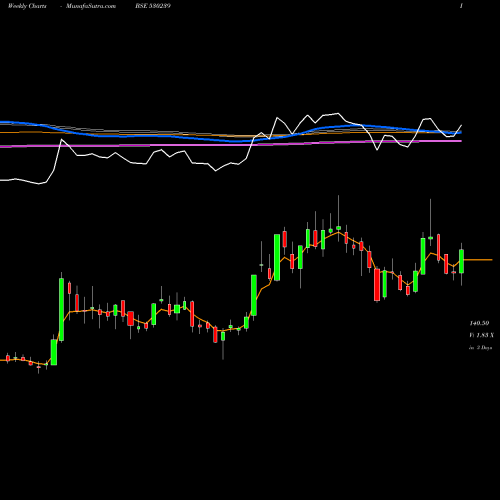Click the last green candlestick at chart's right end
This screenshot has height=500, width=500.
click(x=461, y=261)
